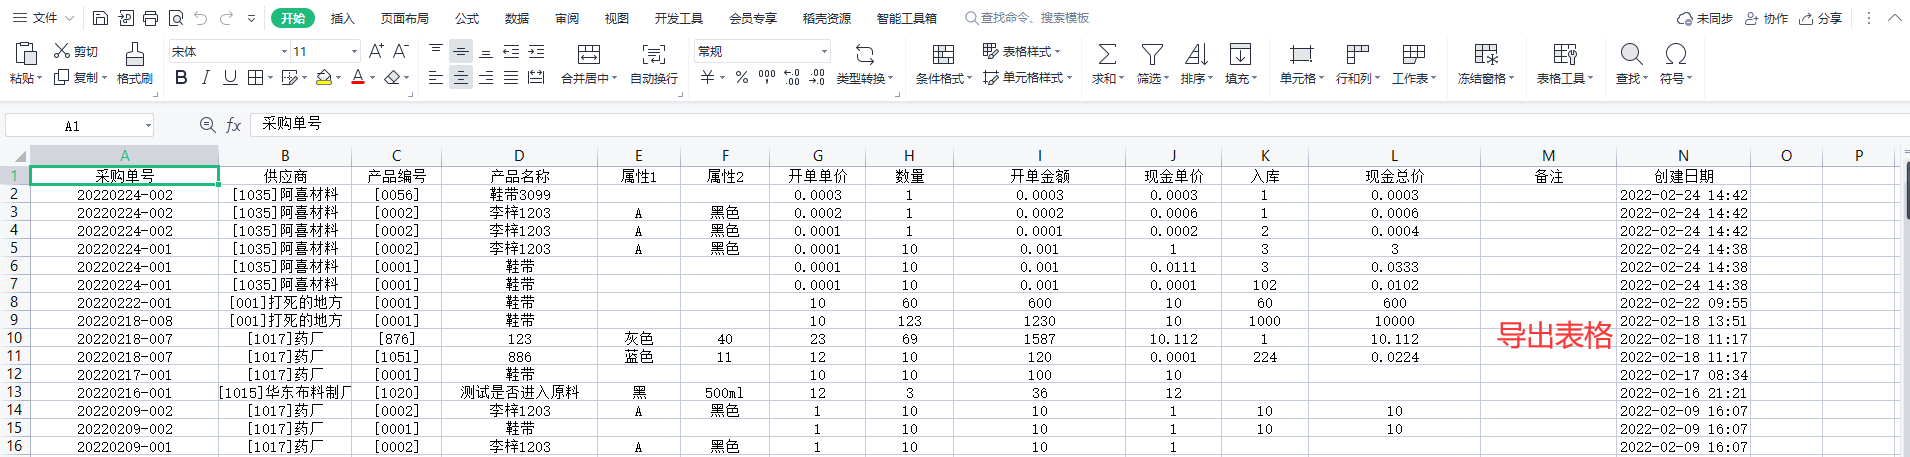Expand the number format dropdown showing 常规
1910x457 pixels.
click(824, 51)
